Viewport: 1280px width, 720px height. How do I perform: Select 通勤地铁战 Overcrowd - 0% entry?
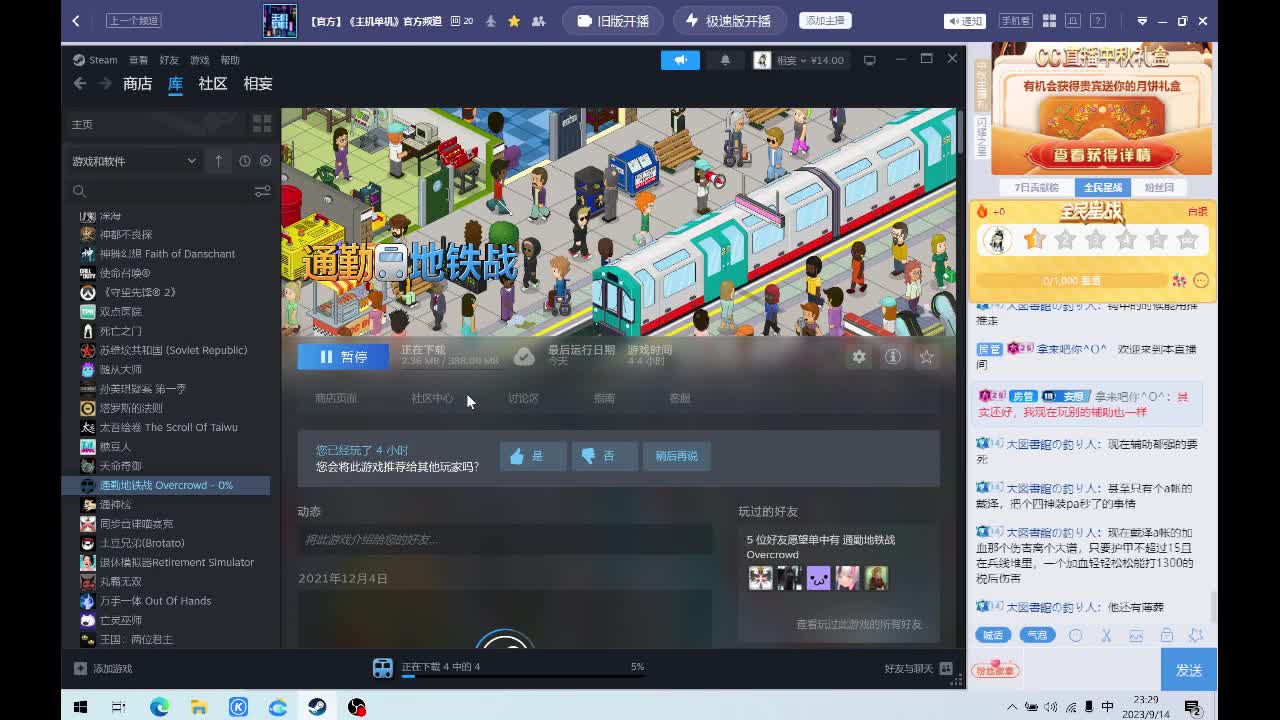click(166, 485)
